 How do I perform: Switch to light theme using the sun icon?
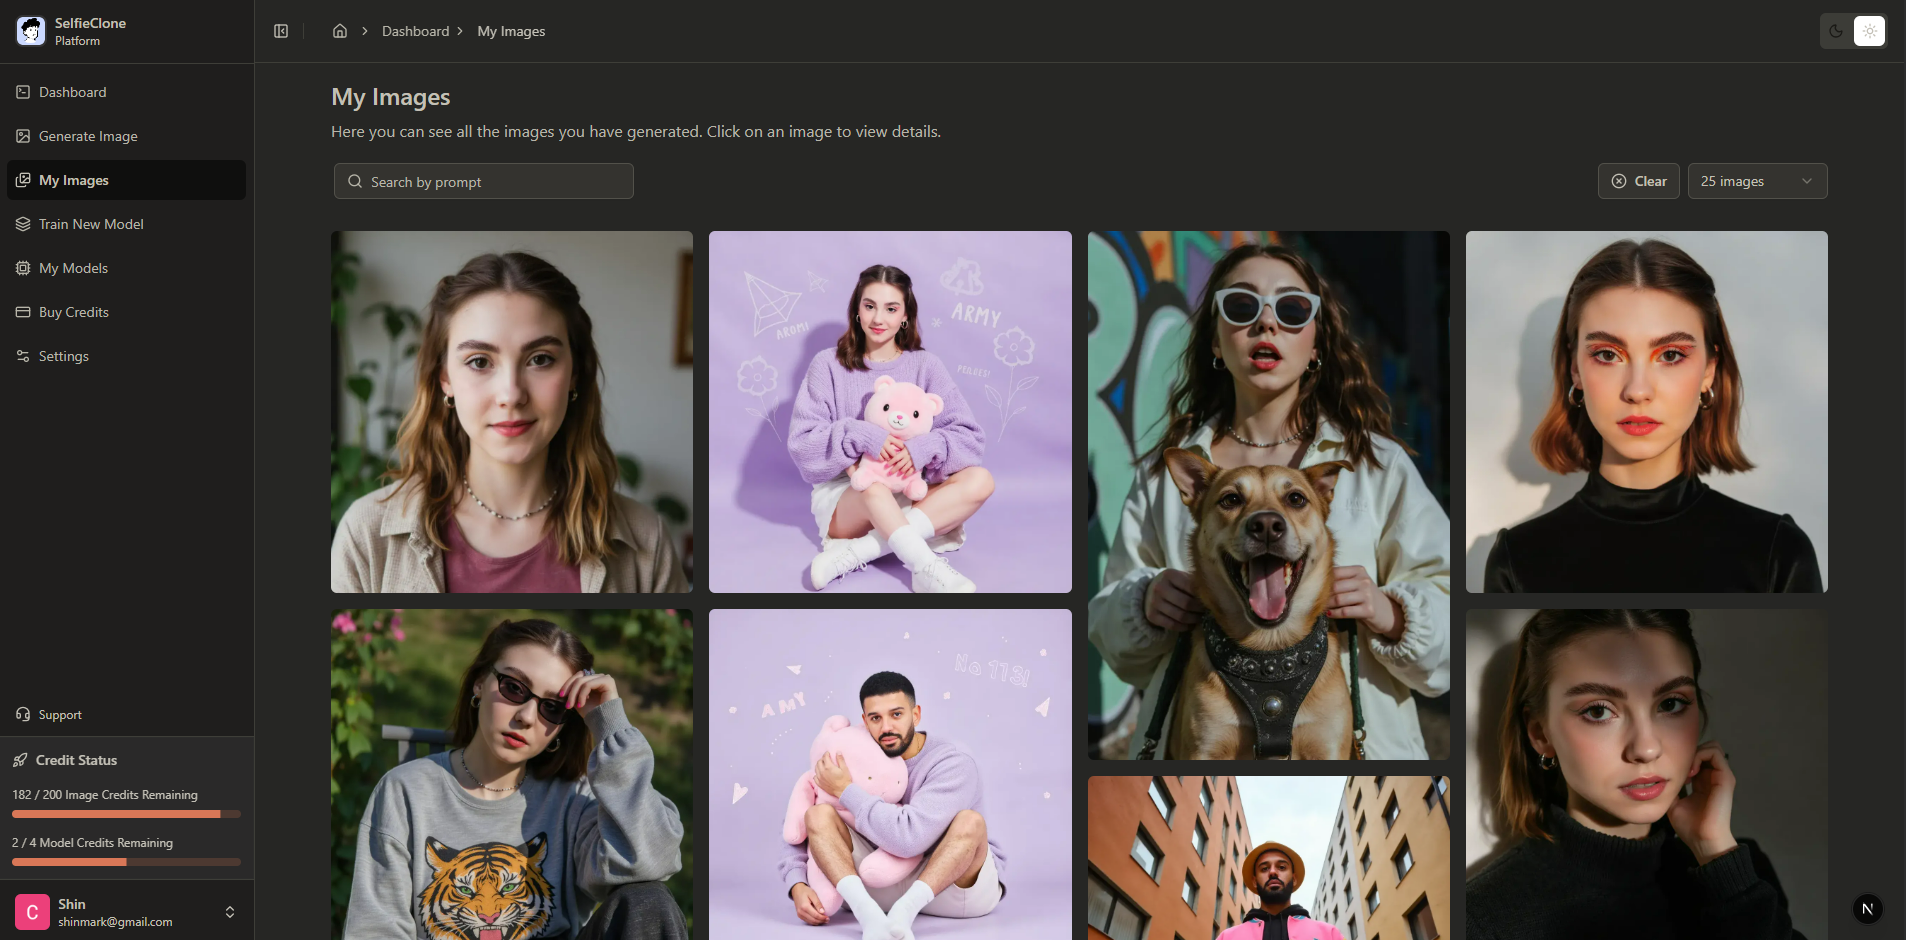(x=1870, y=31)
